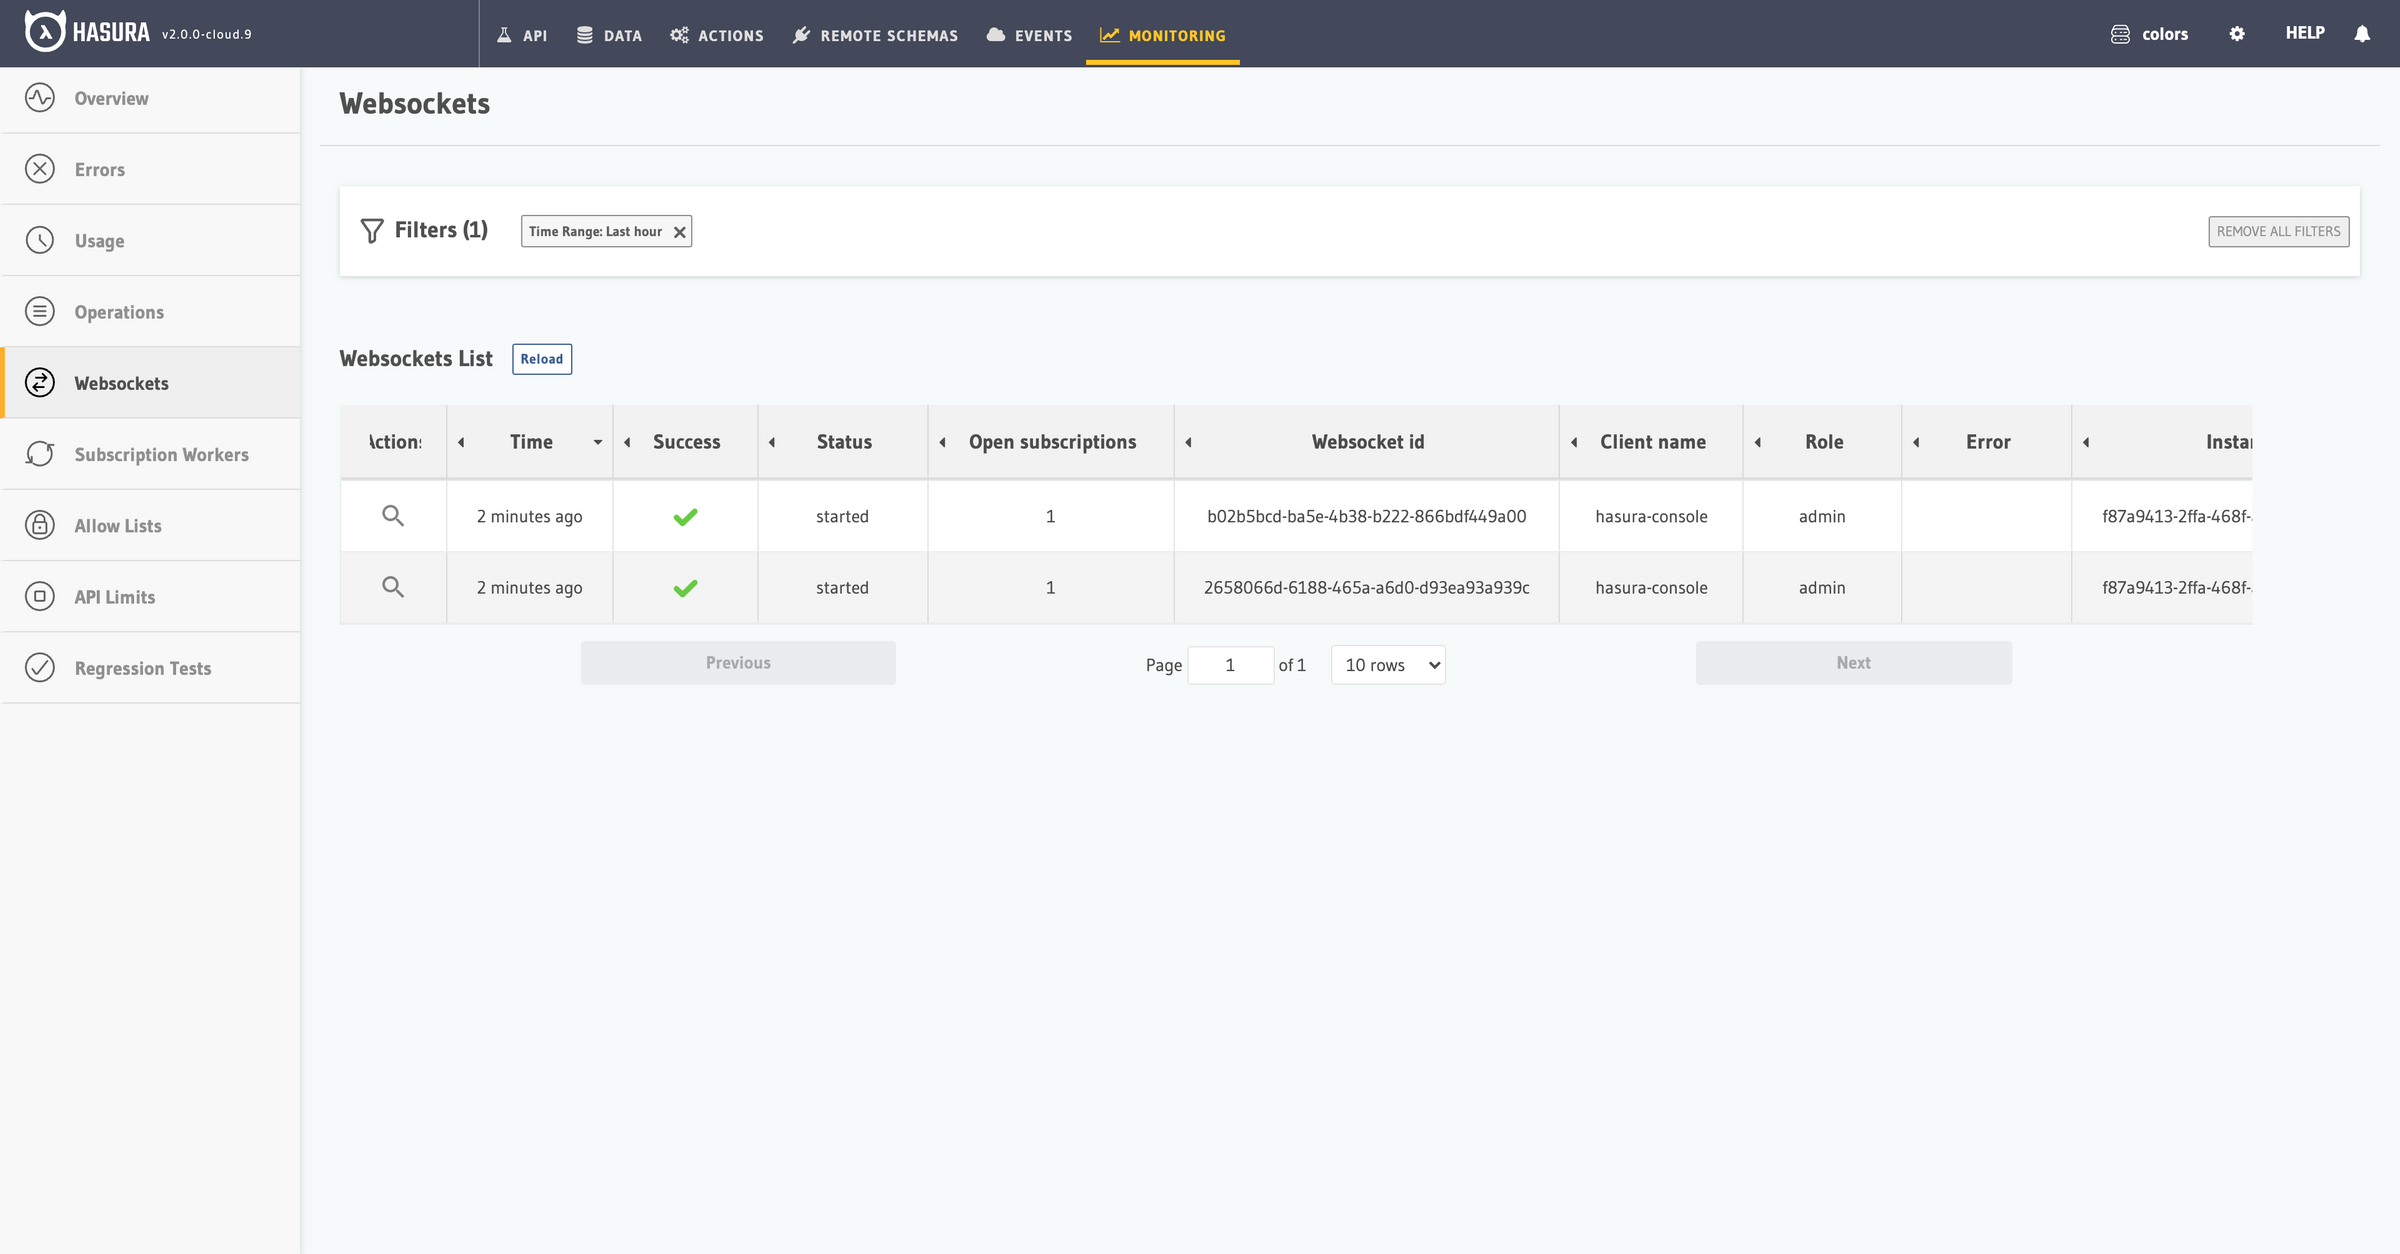Select the Allow Lists lock icon
Image resolution: width=2400 pixels, height=1254 pixels.
point(40,525)
